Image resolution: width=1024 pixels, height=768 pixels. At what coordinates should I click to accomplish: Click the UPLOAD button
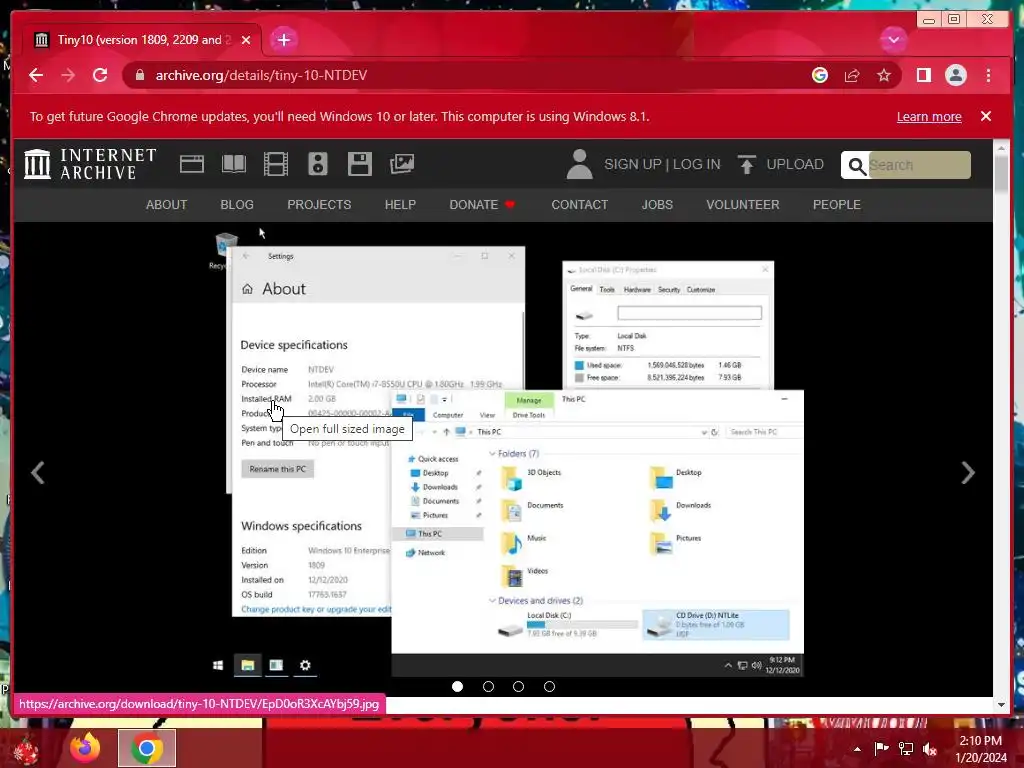pos(780,164)
